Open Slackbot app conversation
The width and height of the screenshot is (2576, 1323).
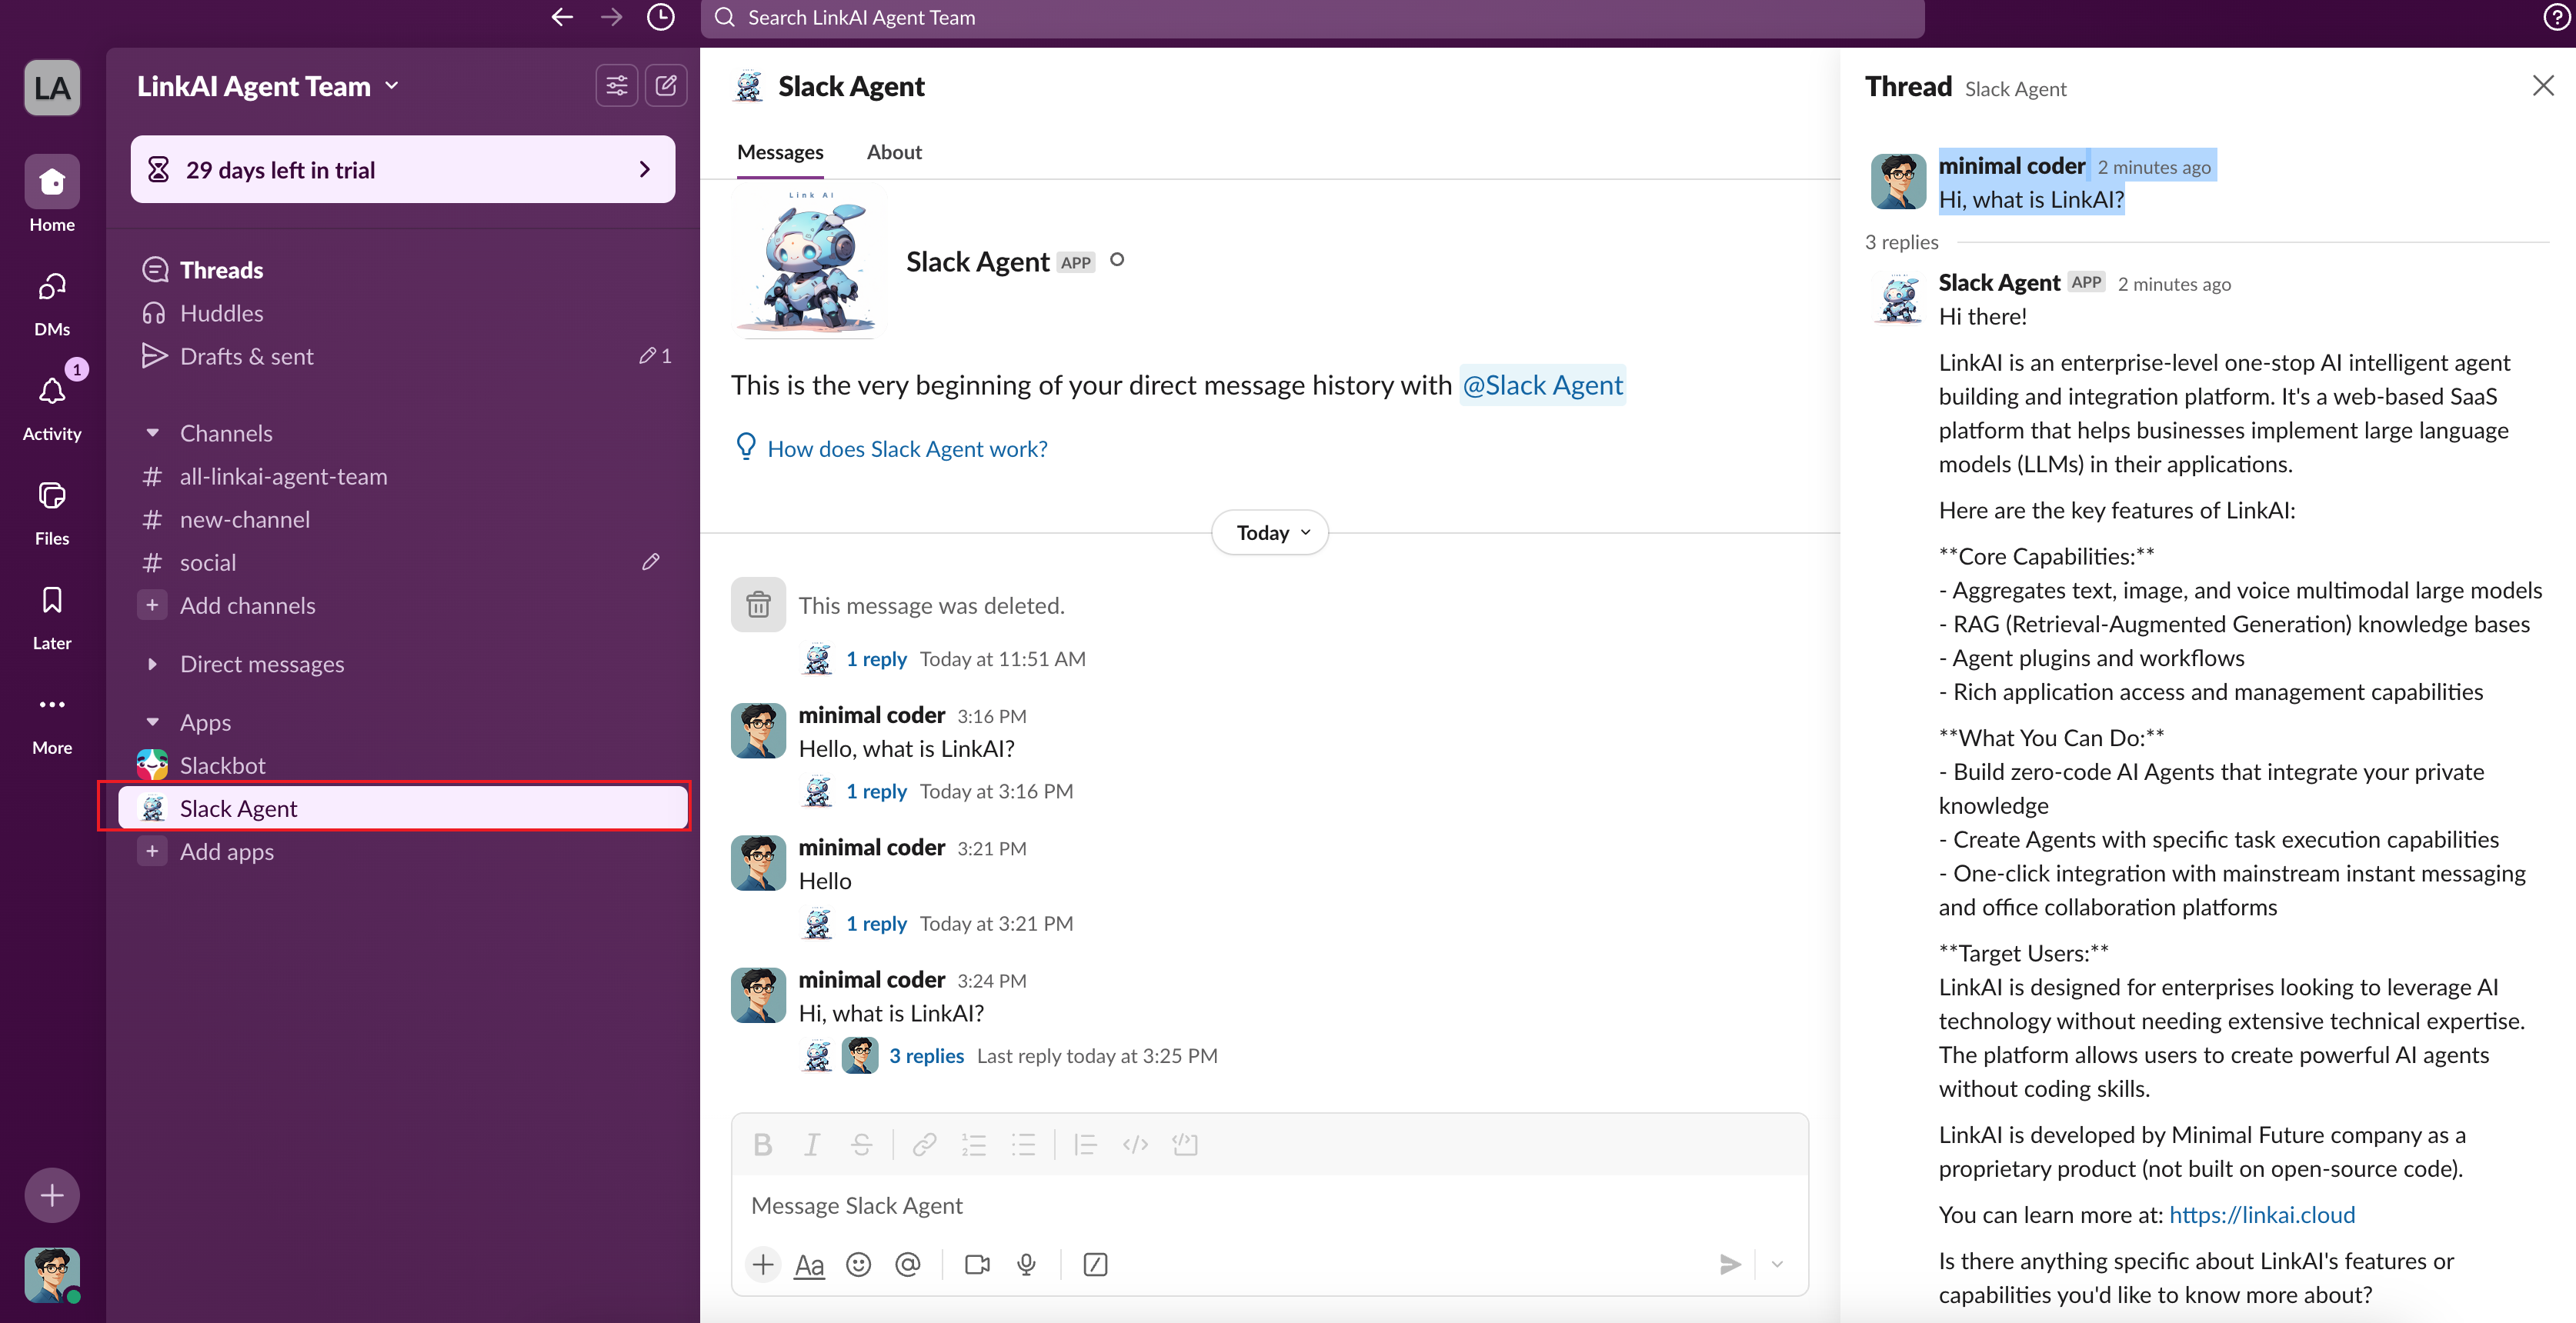point(403,765)
